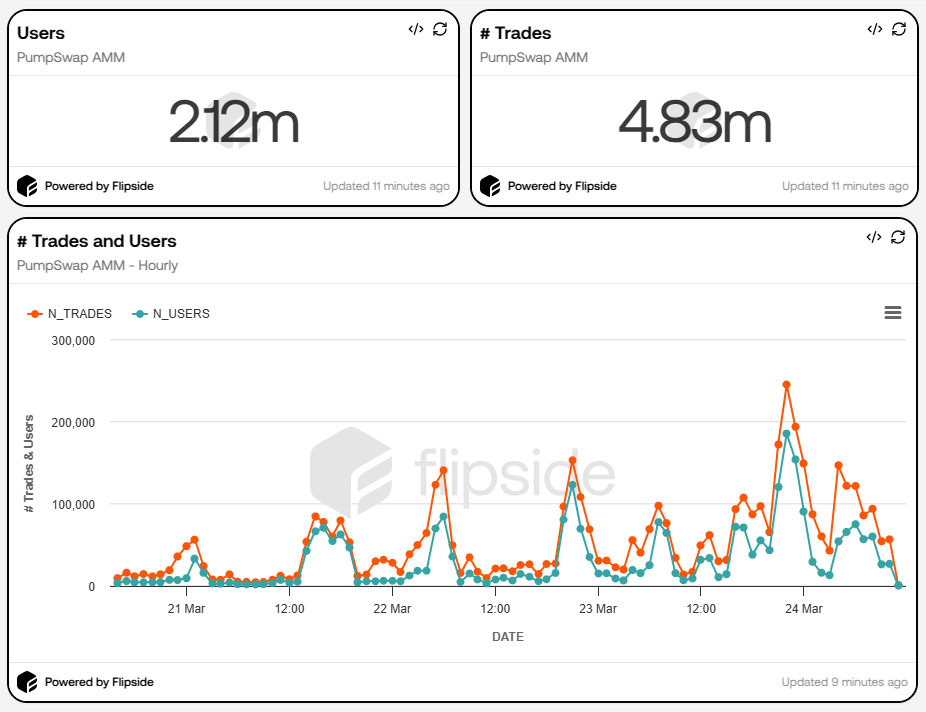This screenshot has height=712, width=926.
Task: Click the highest teal N_USERS peak point
Action: point(787,434)
